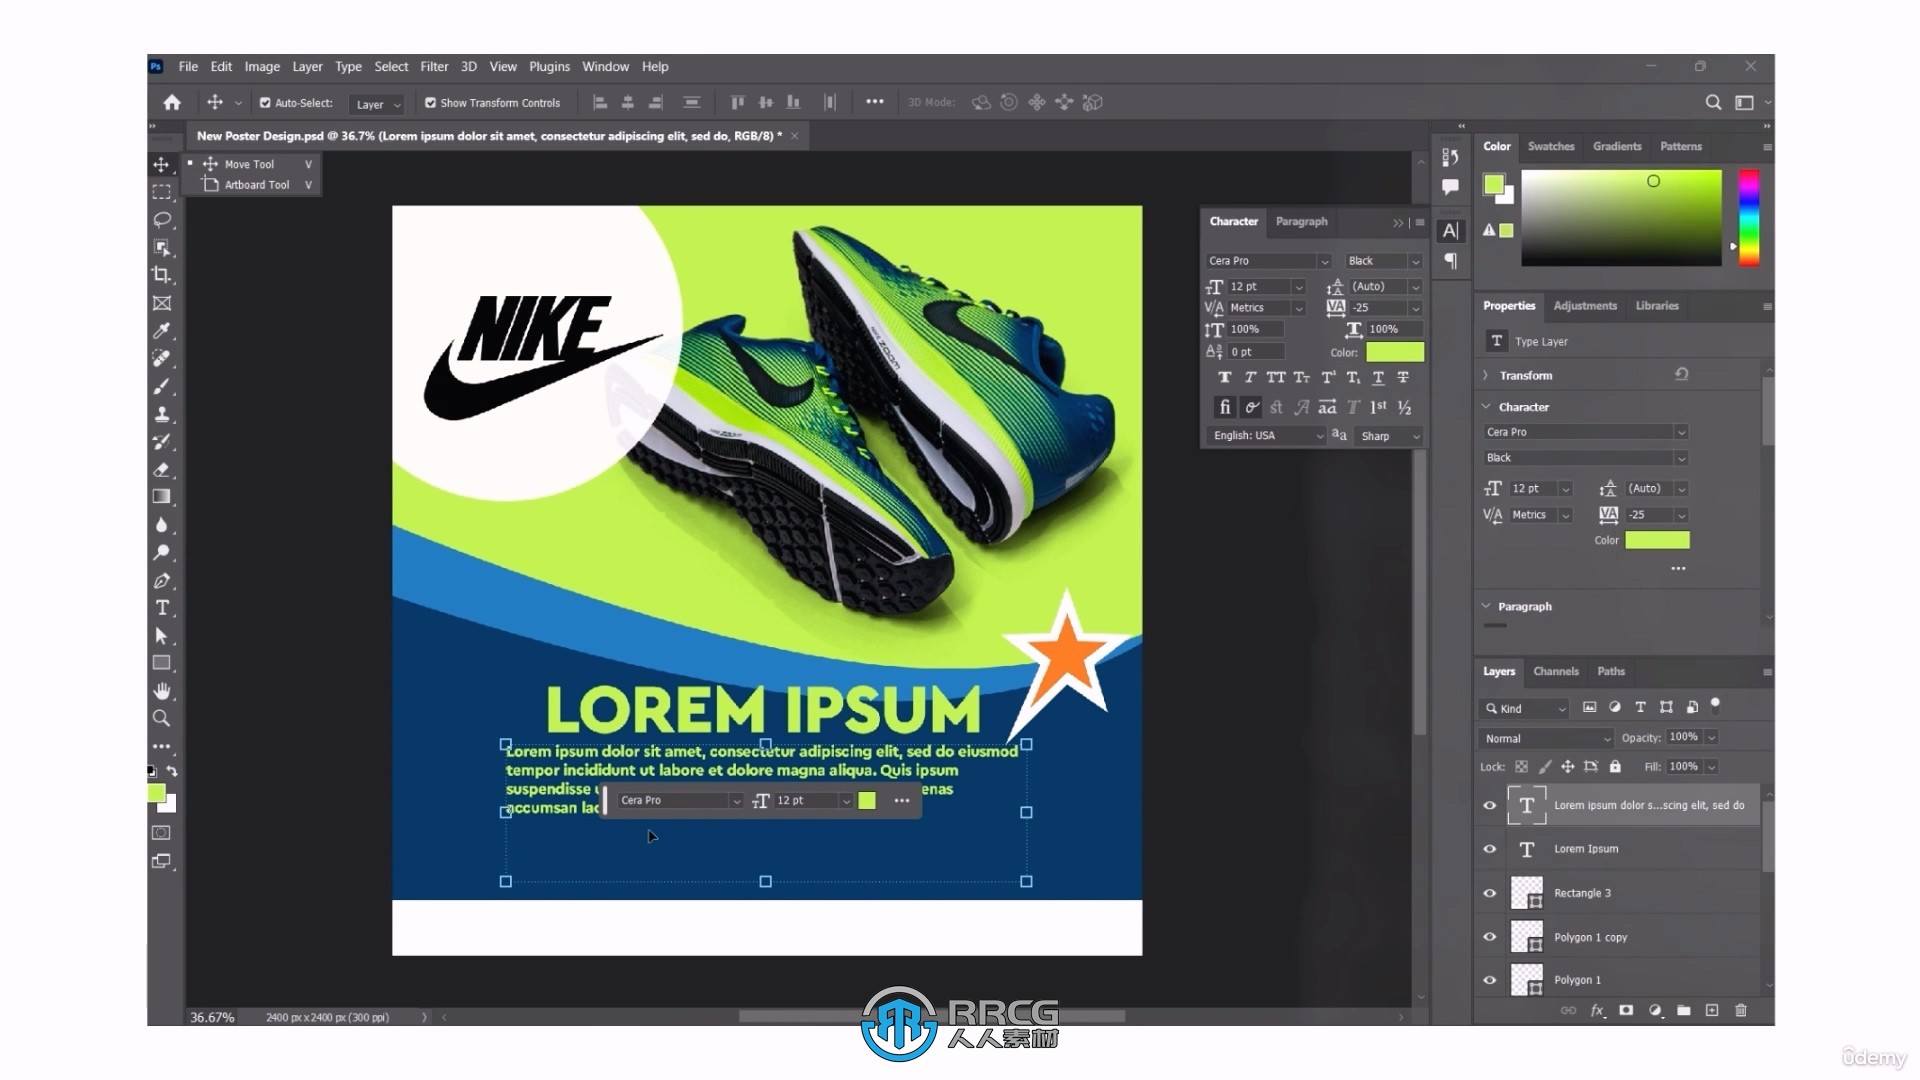Show more Character options in Properties
This screenshot has width=1920, height=1080.
click(1678, 569)
